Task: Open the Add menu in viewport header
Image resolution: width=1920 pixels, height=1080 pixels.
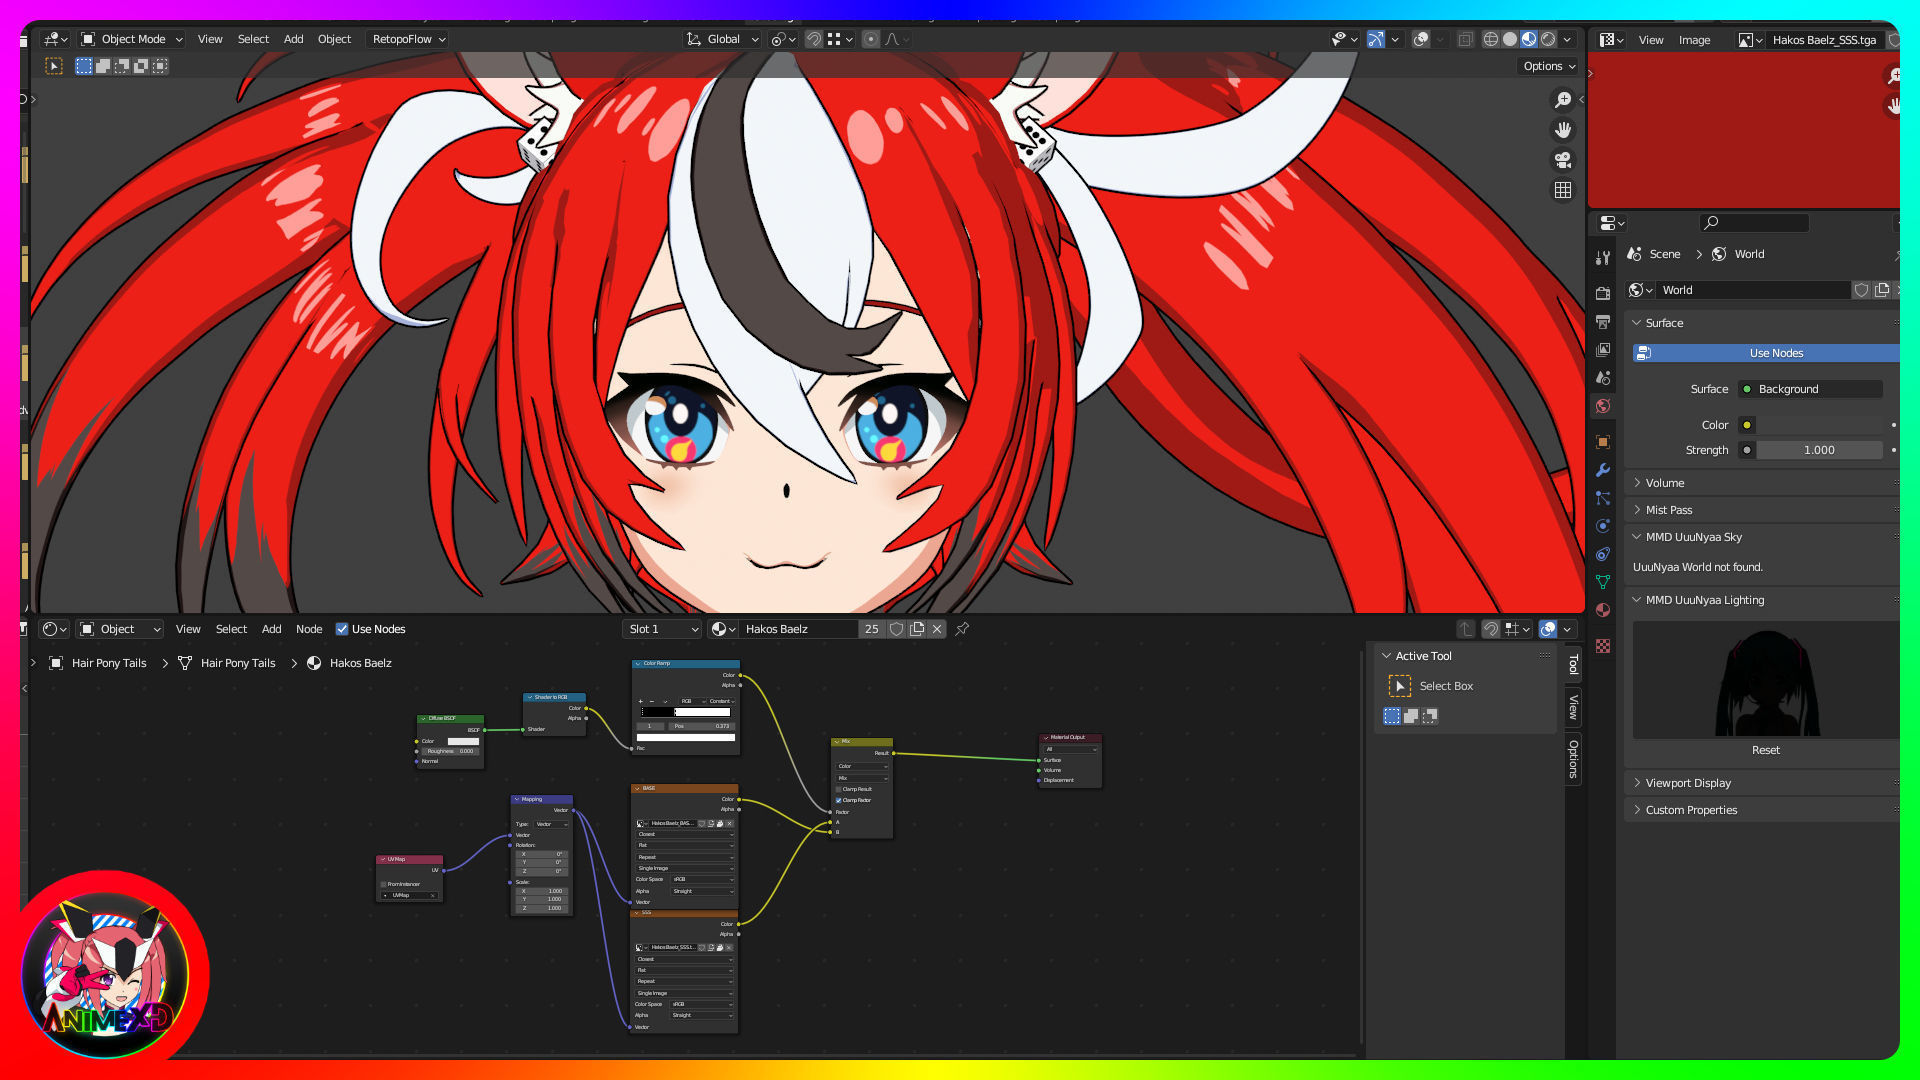Action: 293,39
